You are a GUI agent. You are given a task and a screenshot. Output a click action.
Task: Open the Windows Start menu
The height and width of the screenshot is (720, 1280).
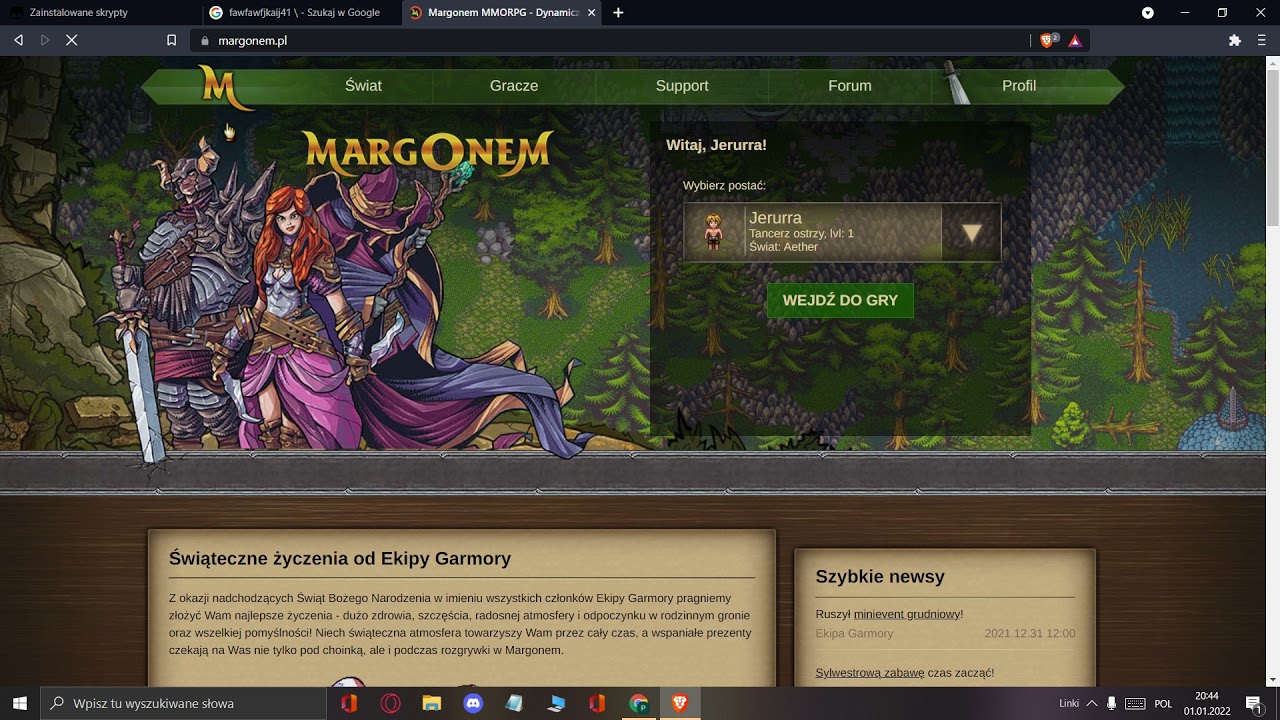coord(20,703)
